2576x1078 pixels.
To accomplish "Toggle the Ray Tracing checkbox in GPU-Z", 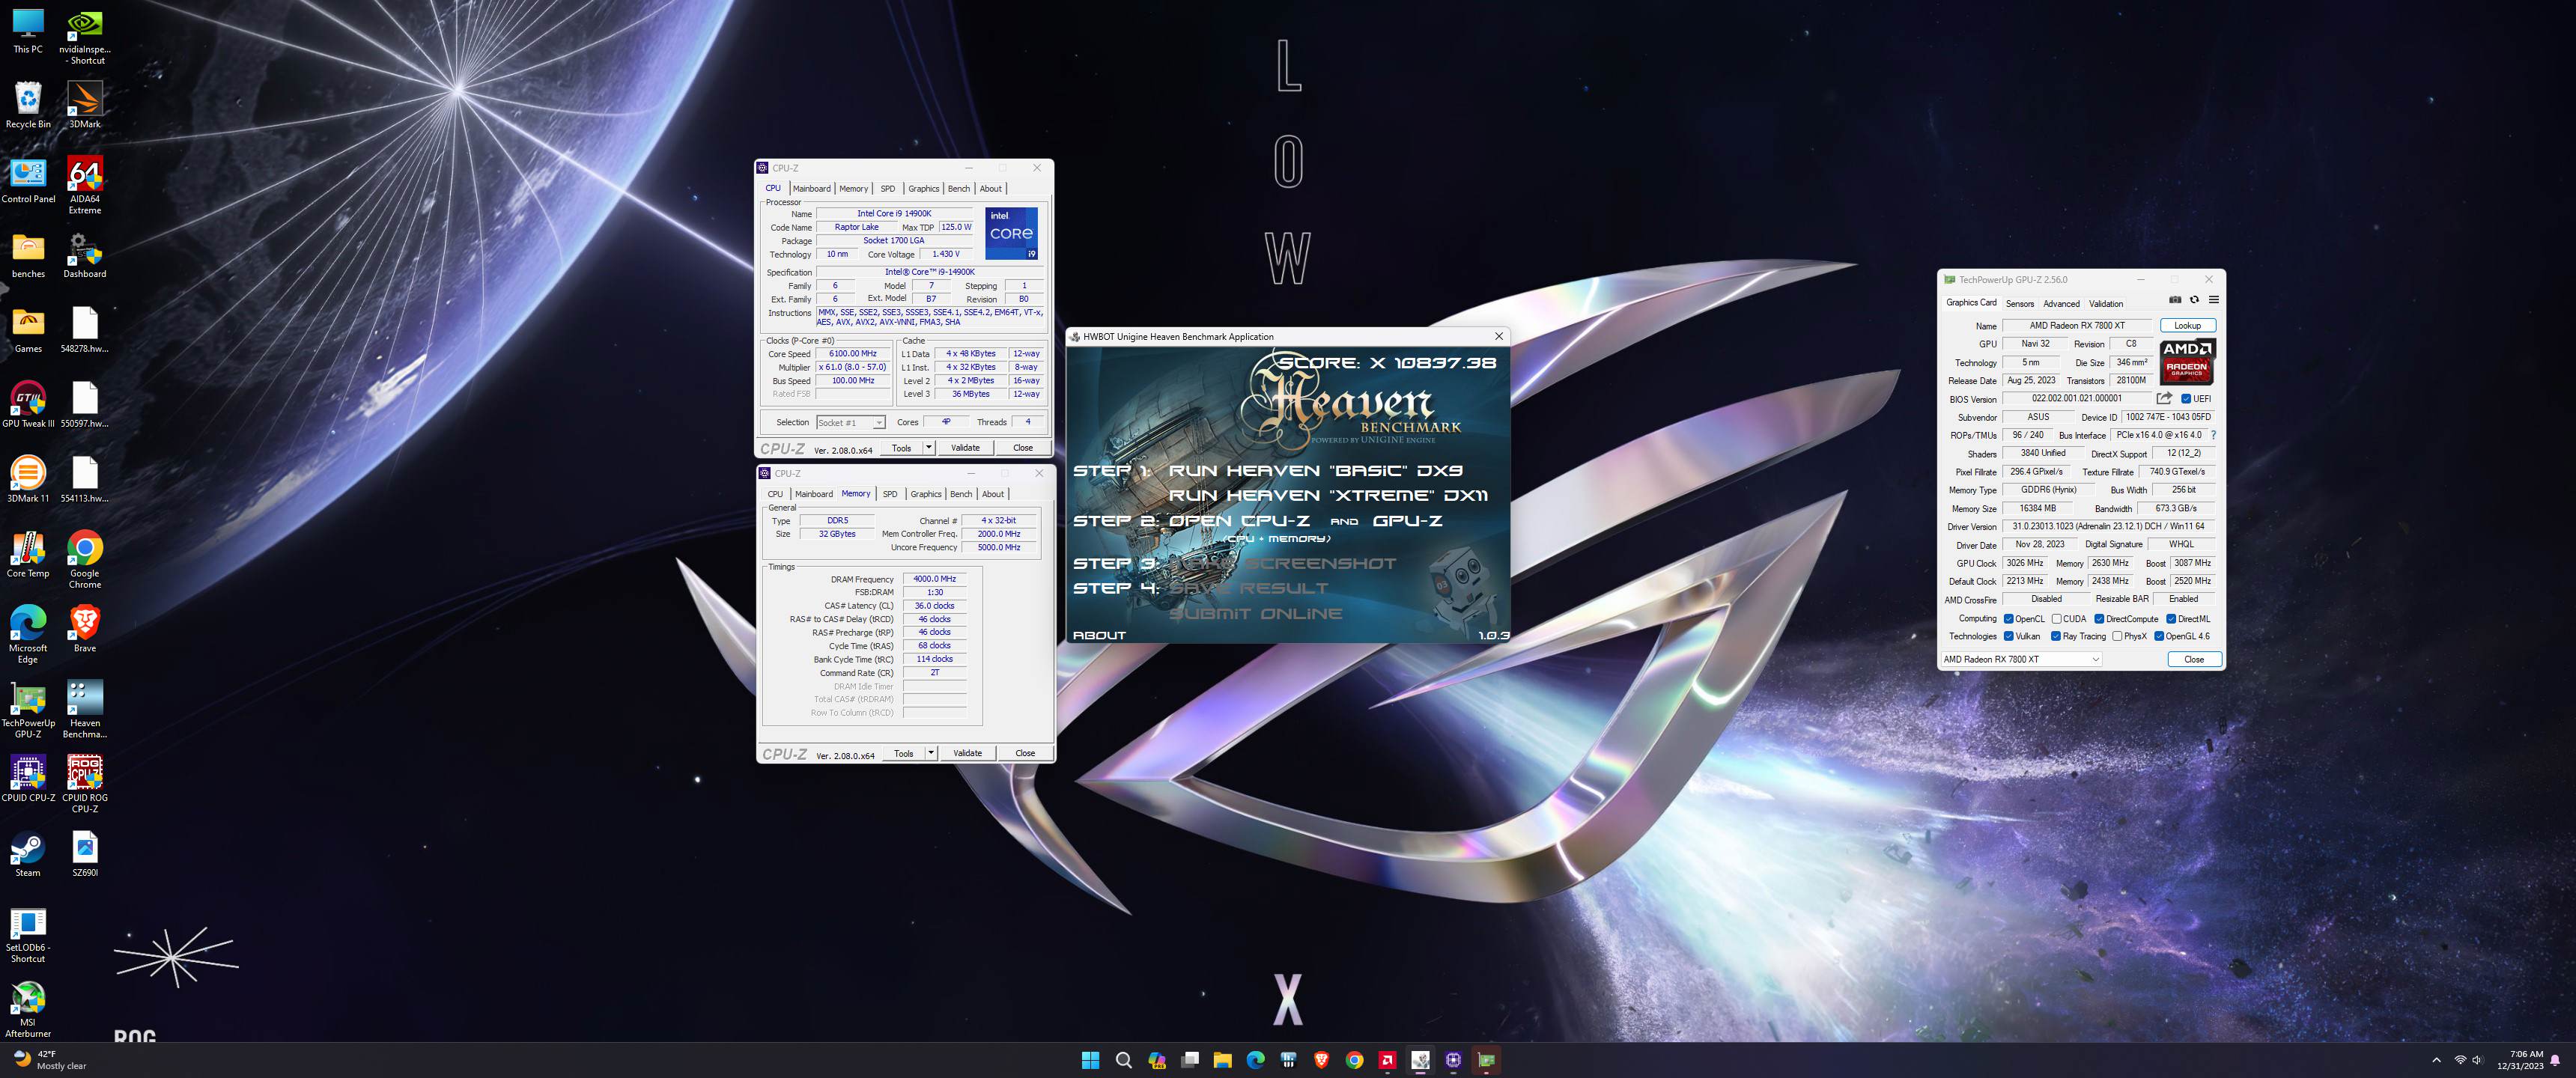I will pyautogui.click(x=2055, y=636).
